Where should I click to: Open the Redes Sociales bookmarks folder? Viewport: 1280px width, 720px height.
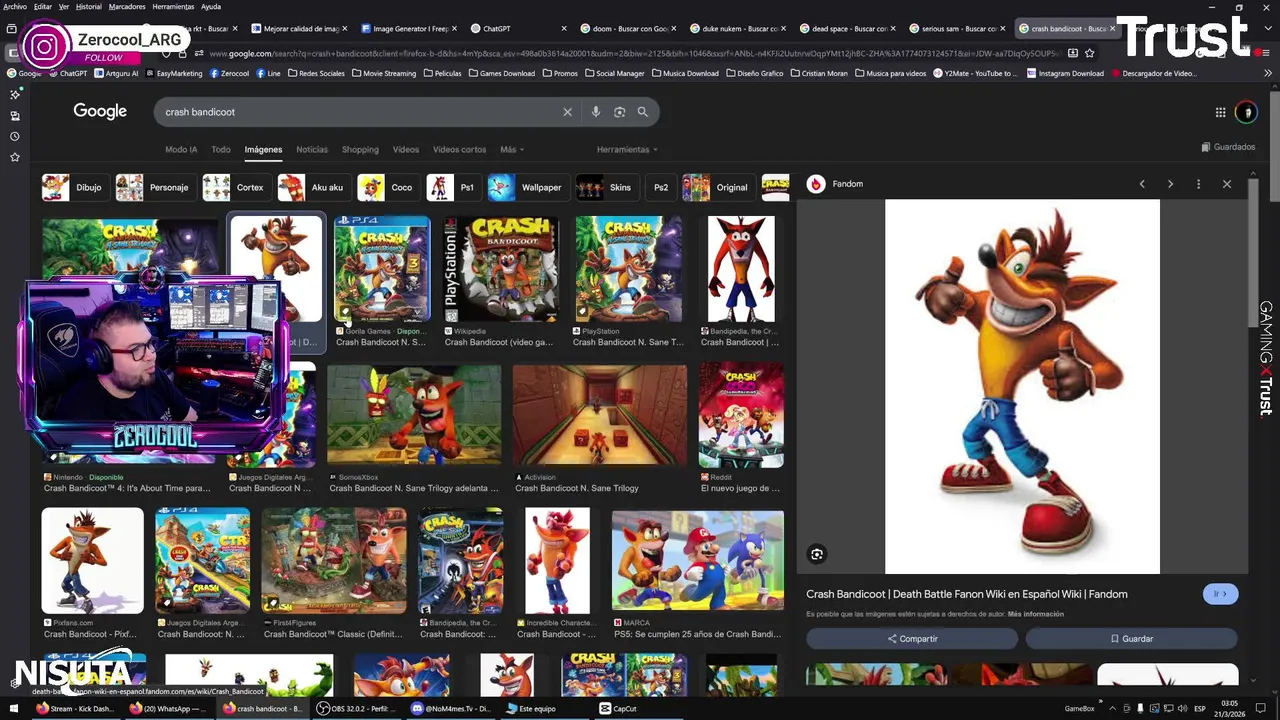point(314,73)
